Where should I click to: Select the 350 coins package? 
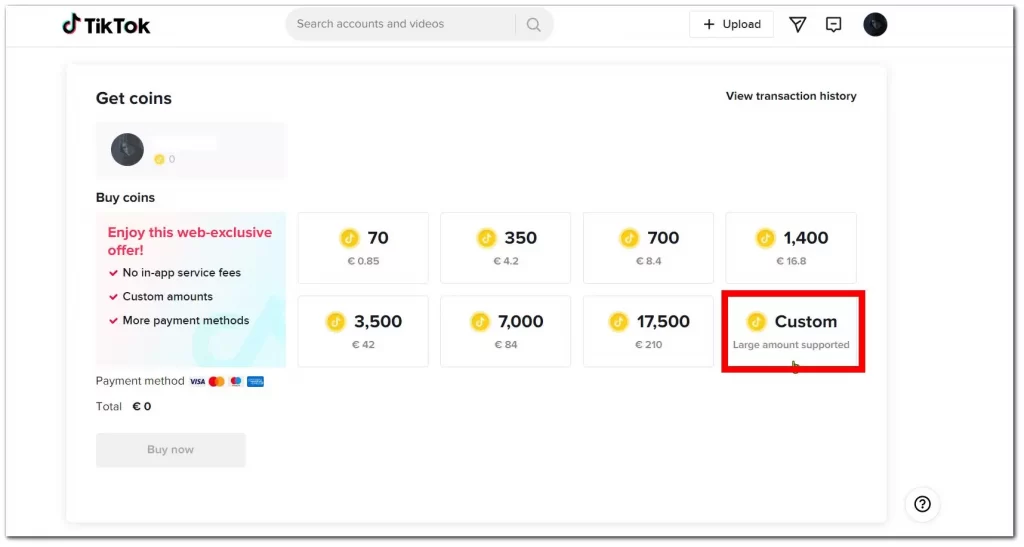click(505, 248)
